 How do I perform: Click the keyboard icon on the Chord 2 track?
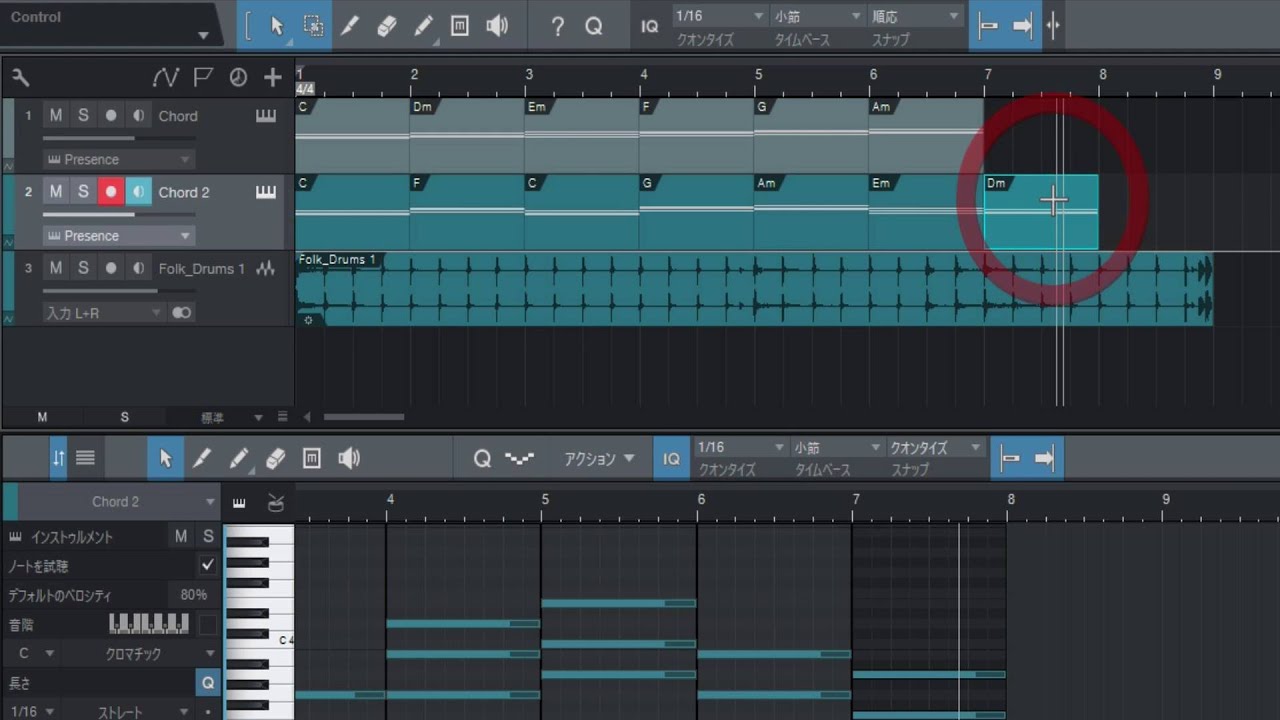tap(265, 192)
